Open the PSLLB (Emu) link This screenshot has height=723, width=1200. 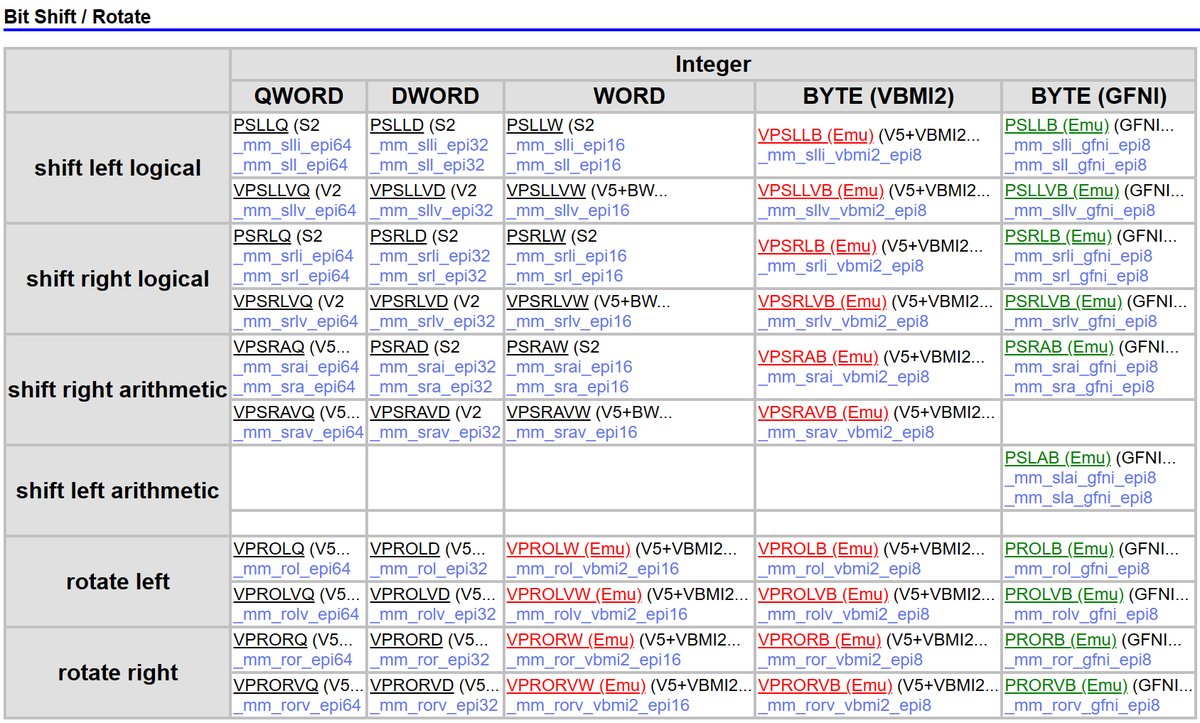[x=1057, y=126]
